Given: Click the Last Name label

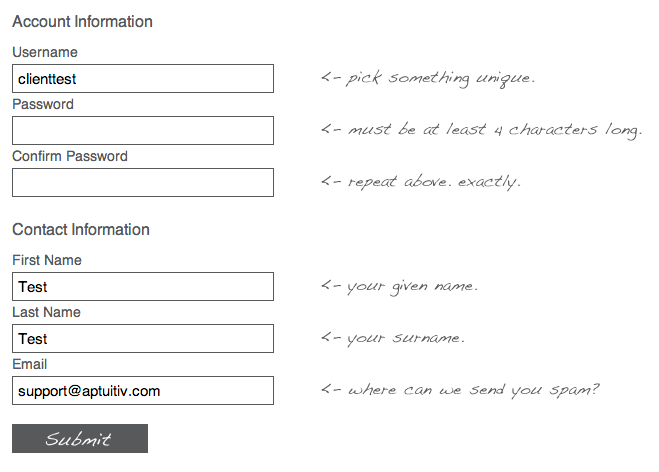Looking at the screenshot, I should click(46, 312).
